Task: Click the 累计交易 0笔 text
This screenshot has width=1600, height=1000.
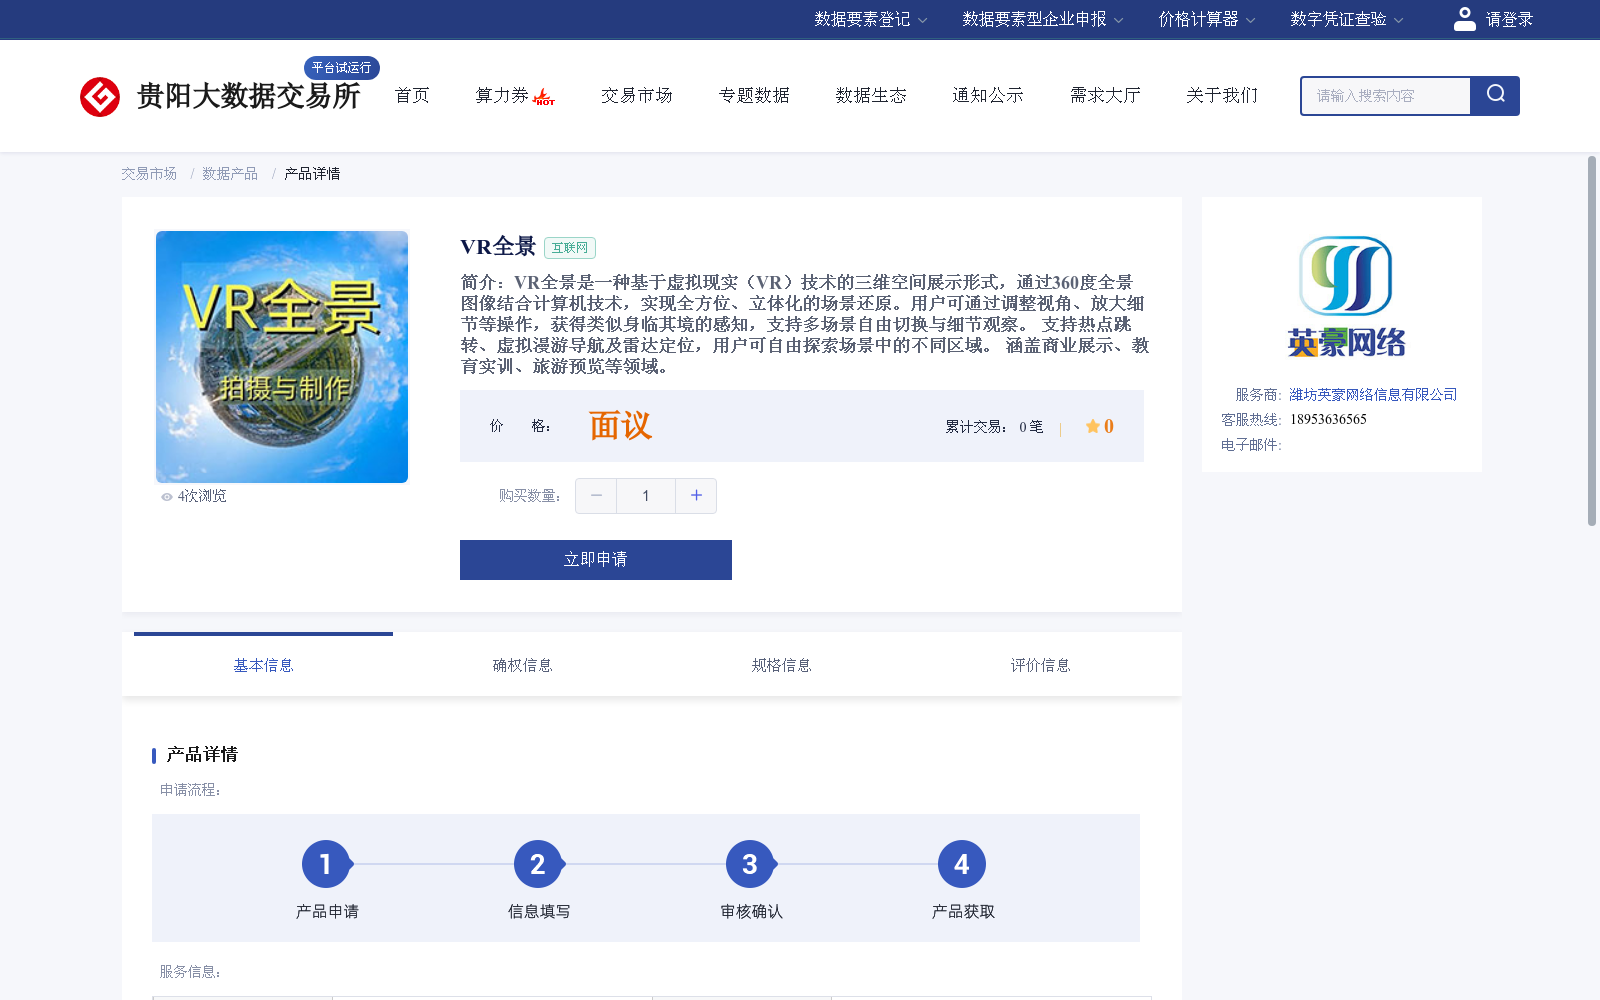Action: (x=994, y=427)
